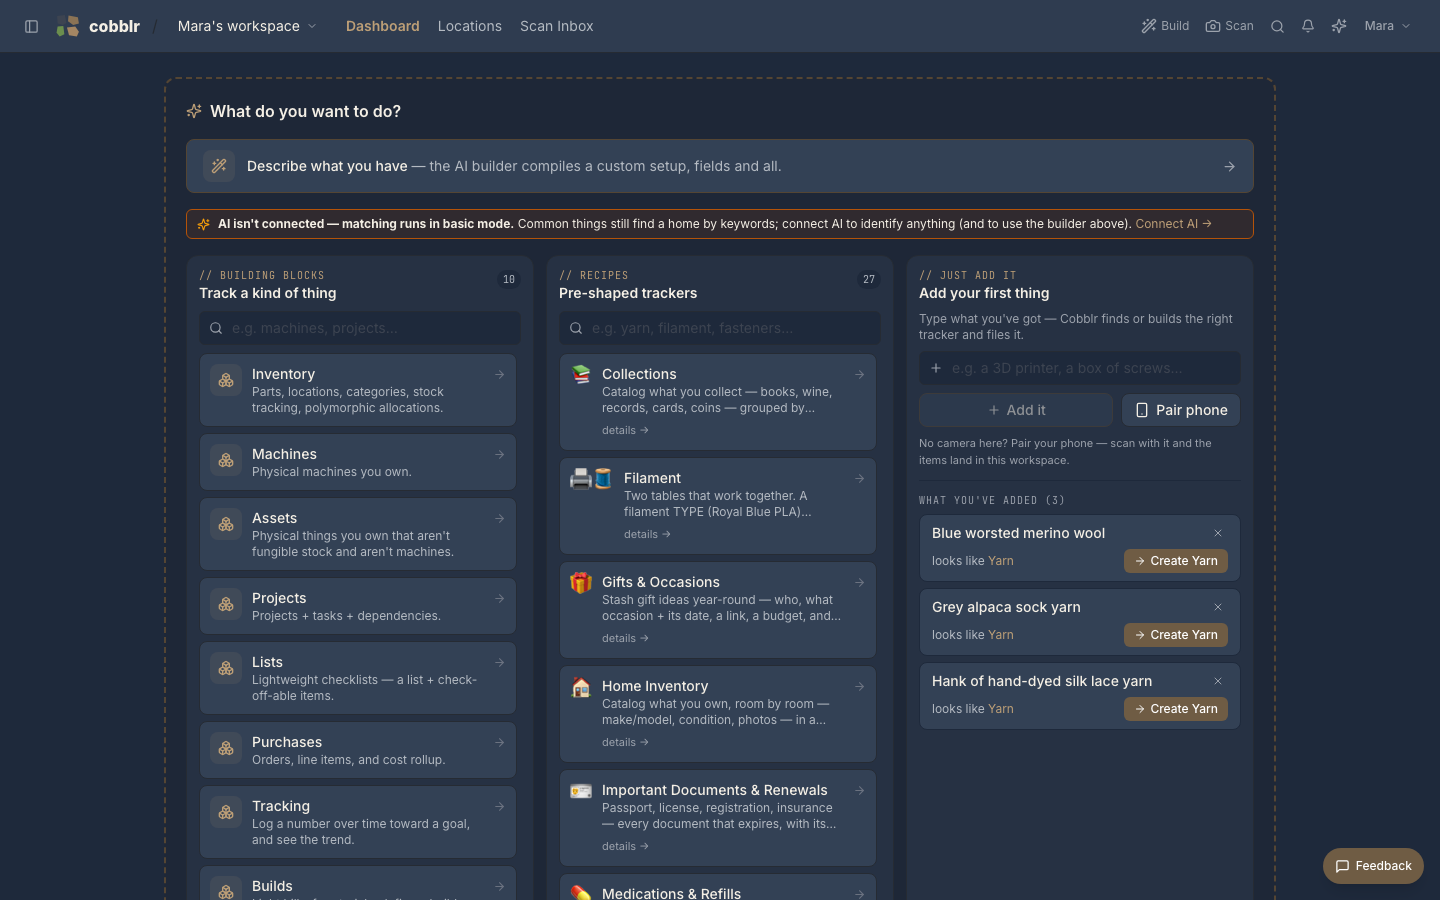Image resolution: width=1440 pixels, height=900 pixels.
Task: Click the Pair phone button
Action: pos(1181,410)
